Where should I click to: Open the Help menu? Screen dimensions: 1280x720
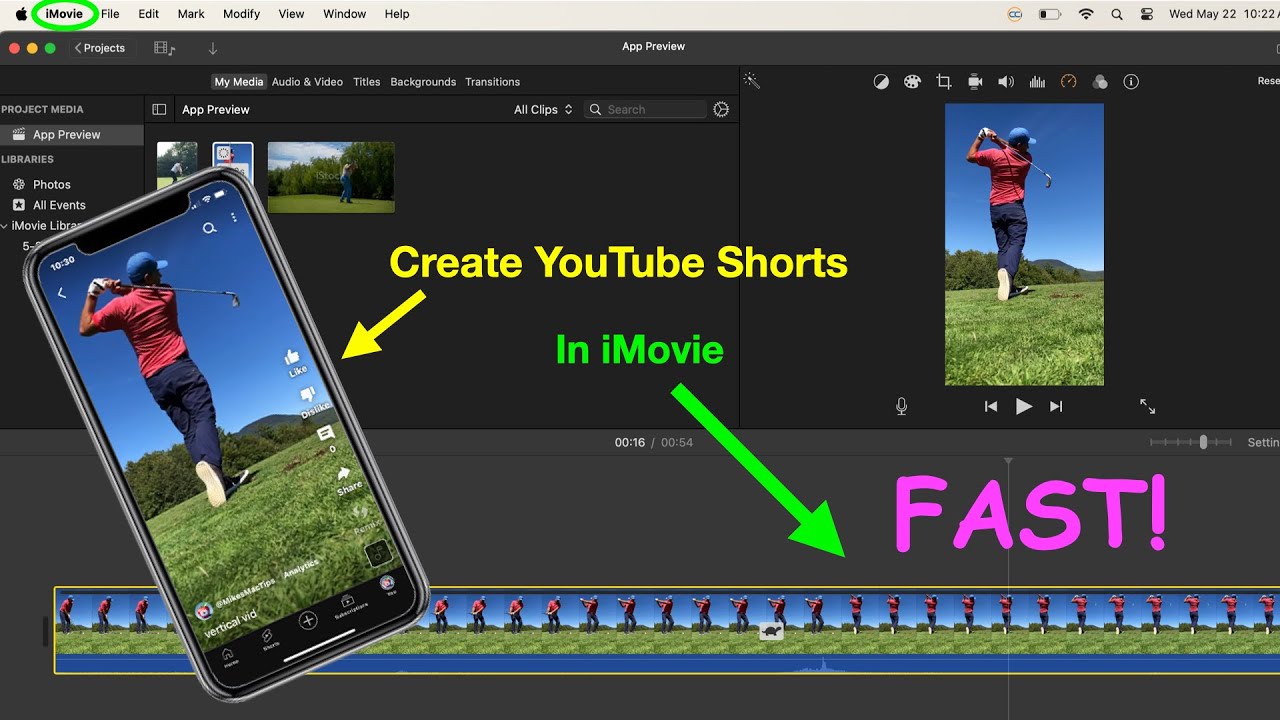(x=397, y=14)
